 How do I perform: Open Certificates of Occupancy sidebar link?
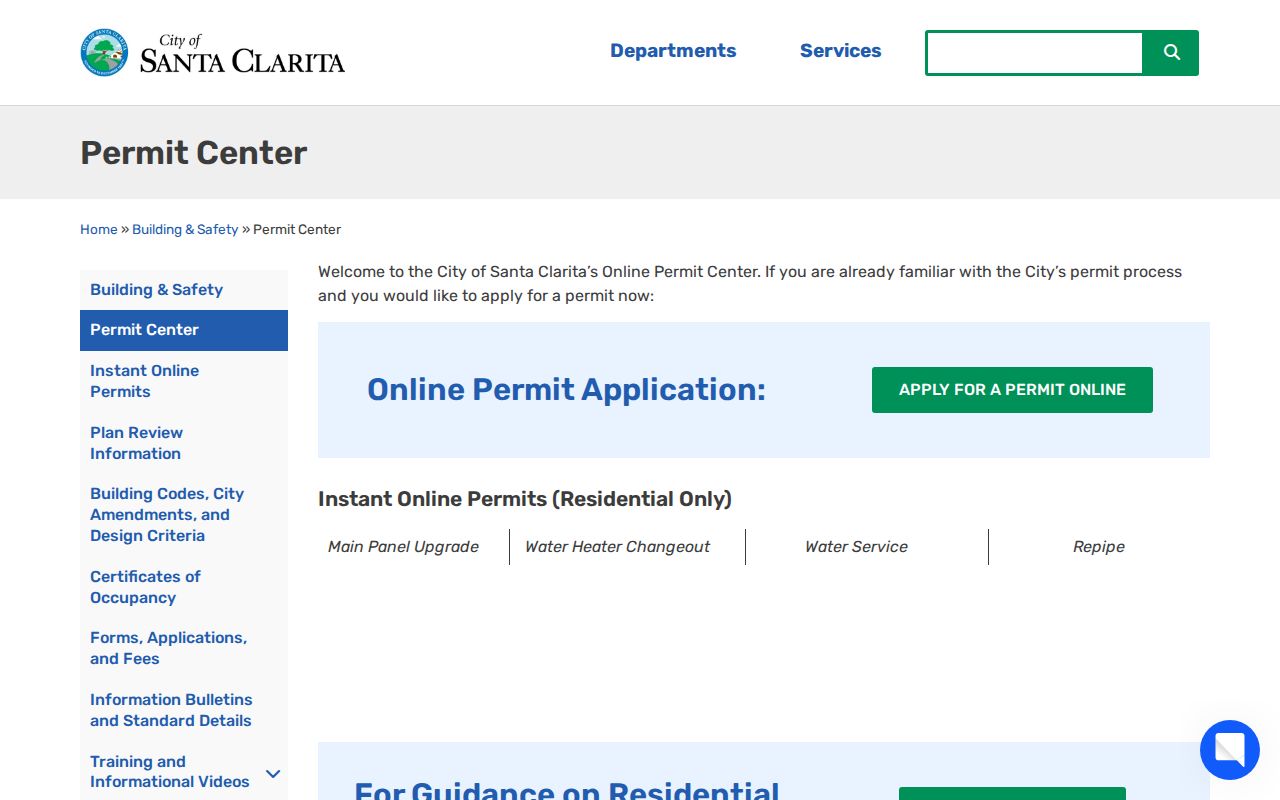point(184,587)
